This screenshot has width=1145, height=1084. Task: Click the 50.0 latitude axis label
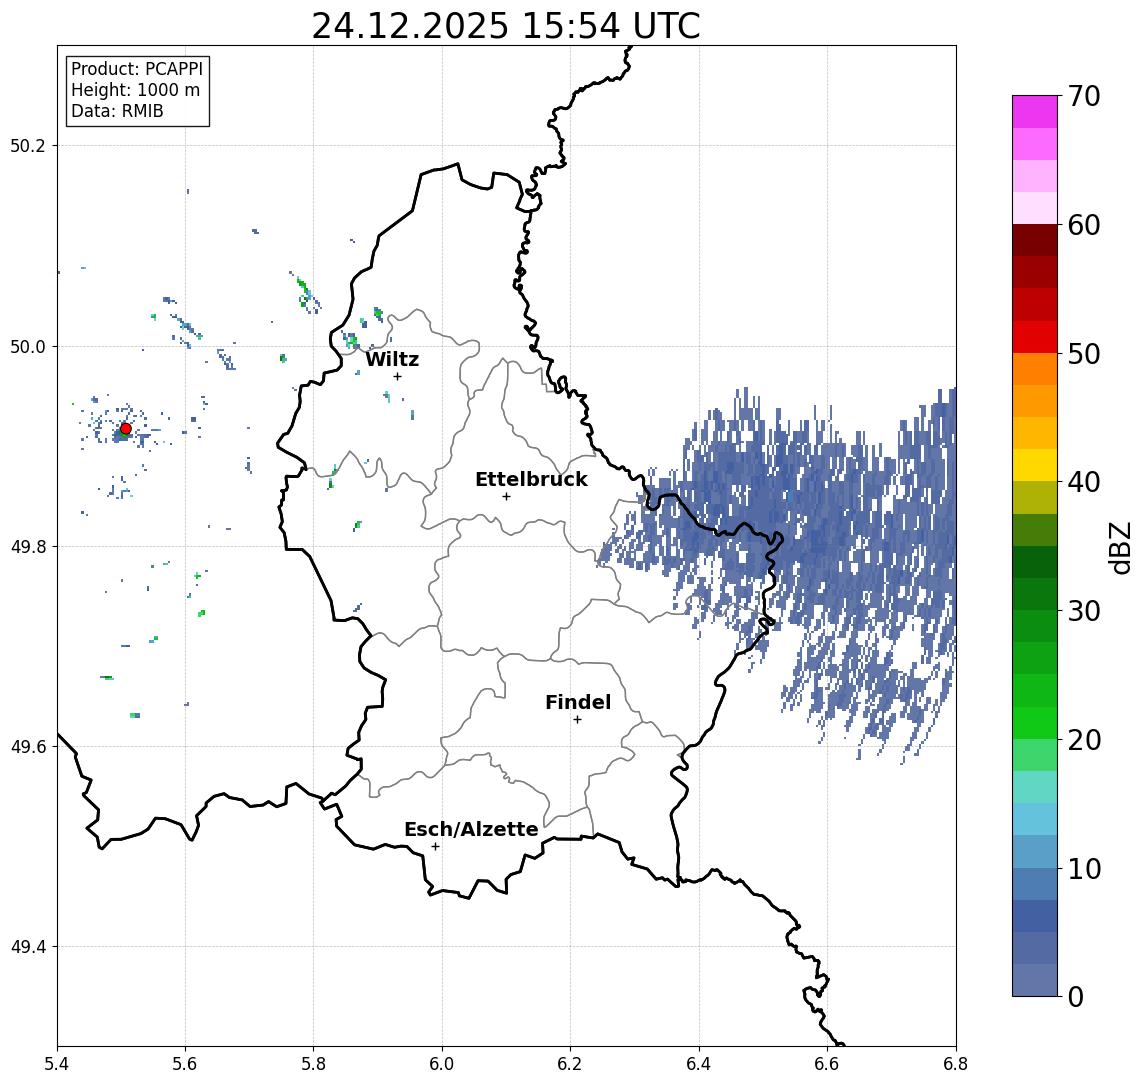28,346
